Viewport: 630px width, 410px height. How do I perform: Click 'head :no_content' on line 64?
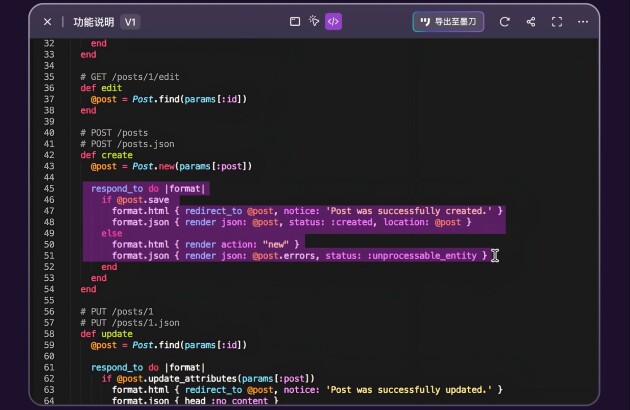[226, 401]
